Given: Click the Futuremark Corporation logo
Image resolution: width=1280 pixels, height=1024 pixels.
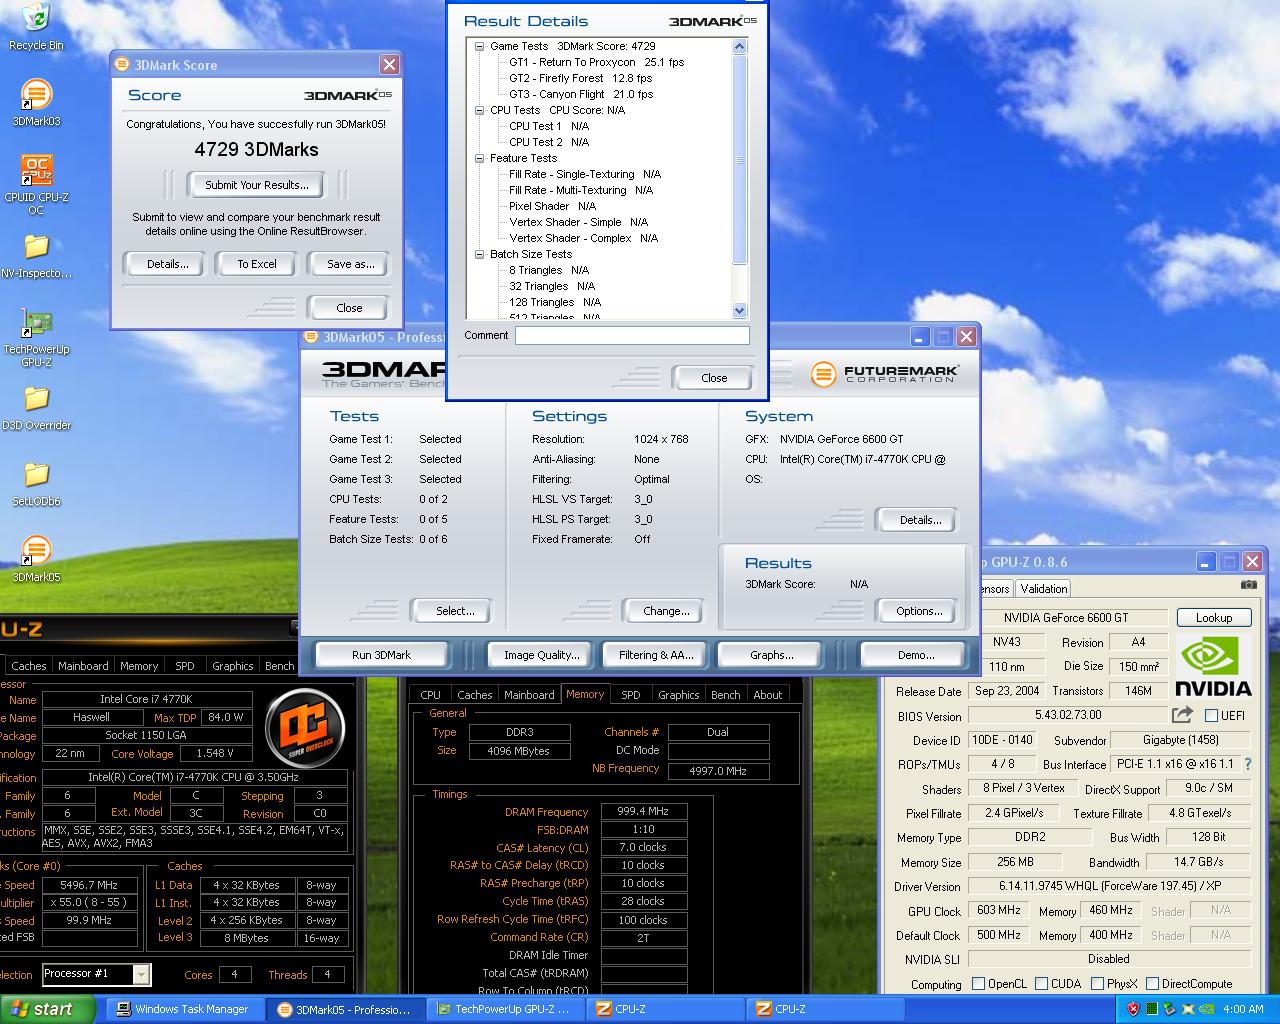Looking at the screenshot, I should [x=884, y=374].
